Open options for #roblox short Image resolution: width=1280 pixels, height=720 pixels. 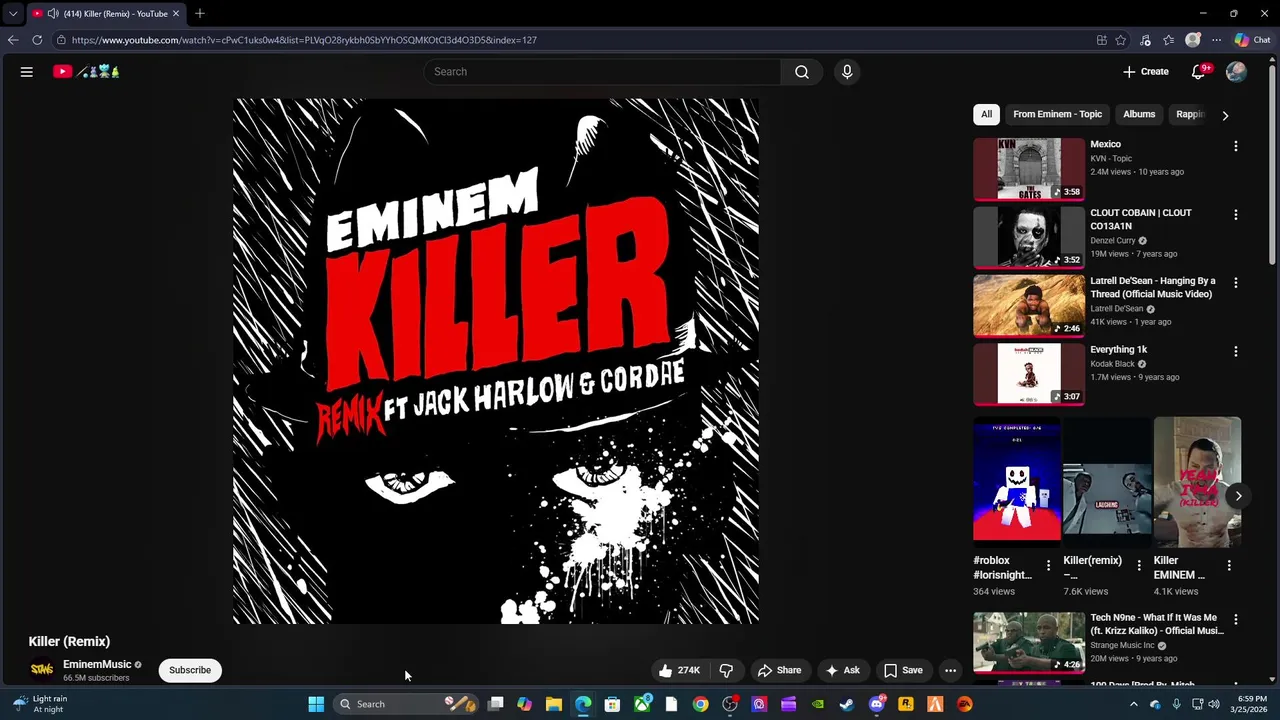point(1048,566)
